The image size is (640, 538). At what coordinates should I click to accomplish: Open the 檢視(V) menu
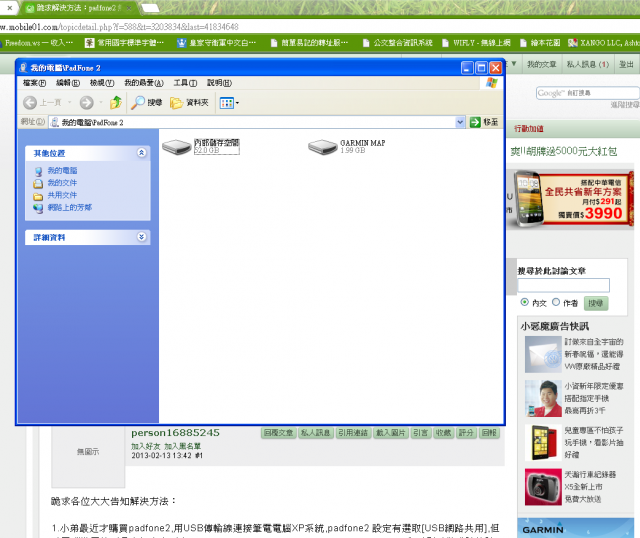tap(102, 83)
